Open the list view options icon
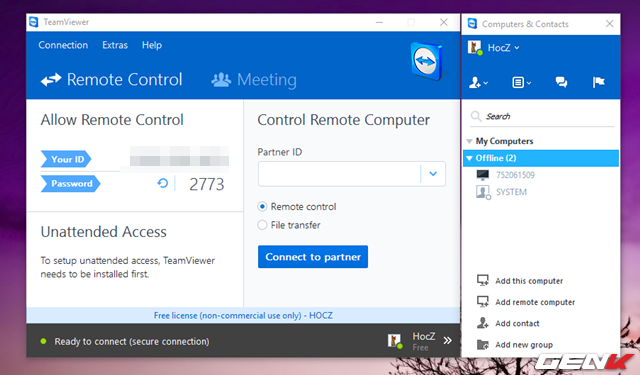This screenshot has height=375, width=640. coord(522,83)
